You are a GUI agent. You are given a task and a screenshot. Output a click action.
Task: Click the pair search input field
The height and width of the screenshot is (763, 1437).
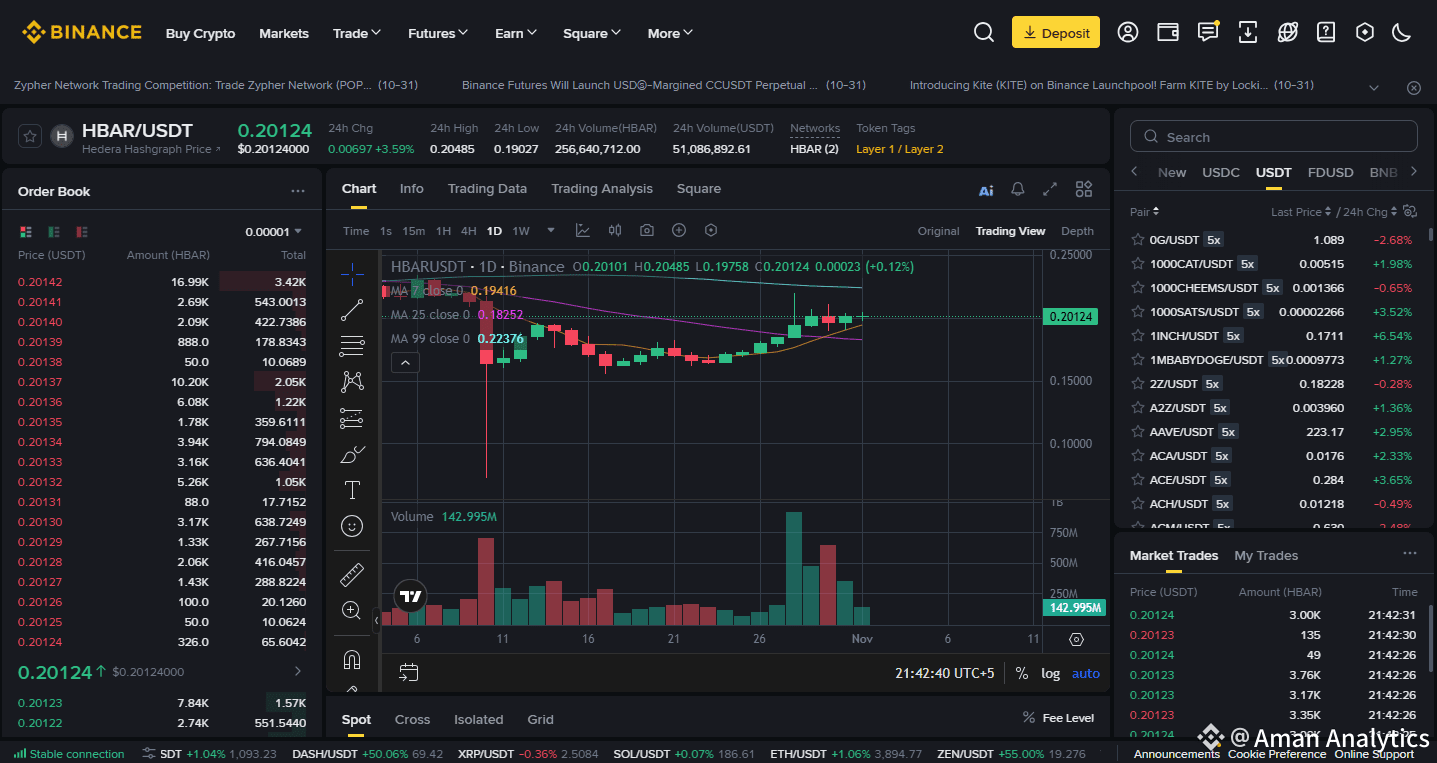[x=1274, y=136]
